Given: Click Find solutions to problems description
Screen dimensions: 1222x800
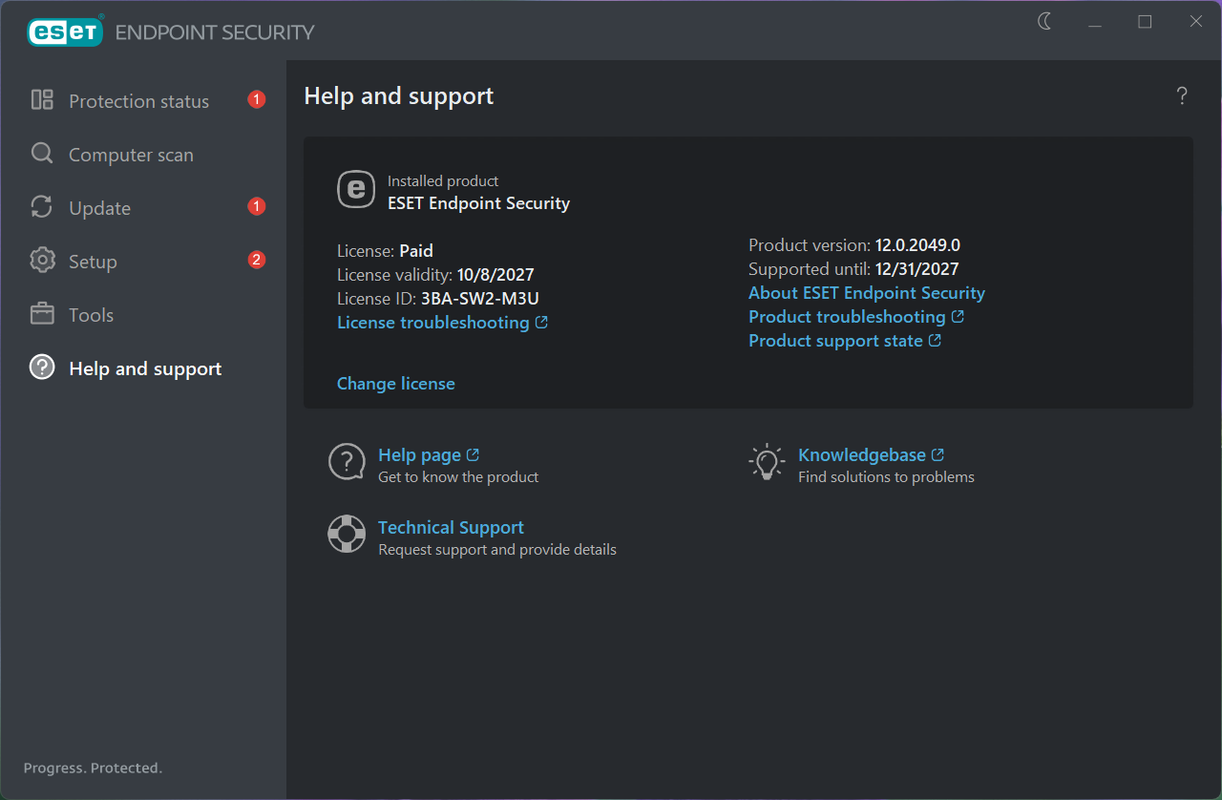Looking at the screenshot, I should click(886, 477).
